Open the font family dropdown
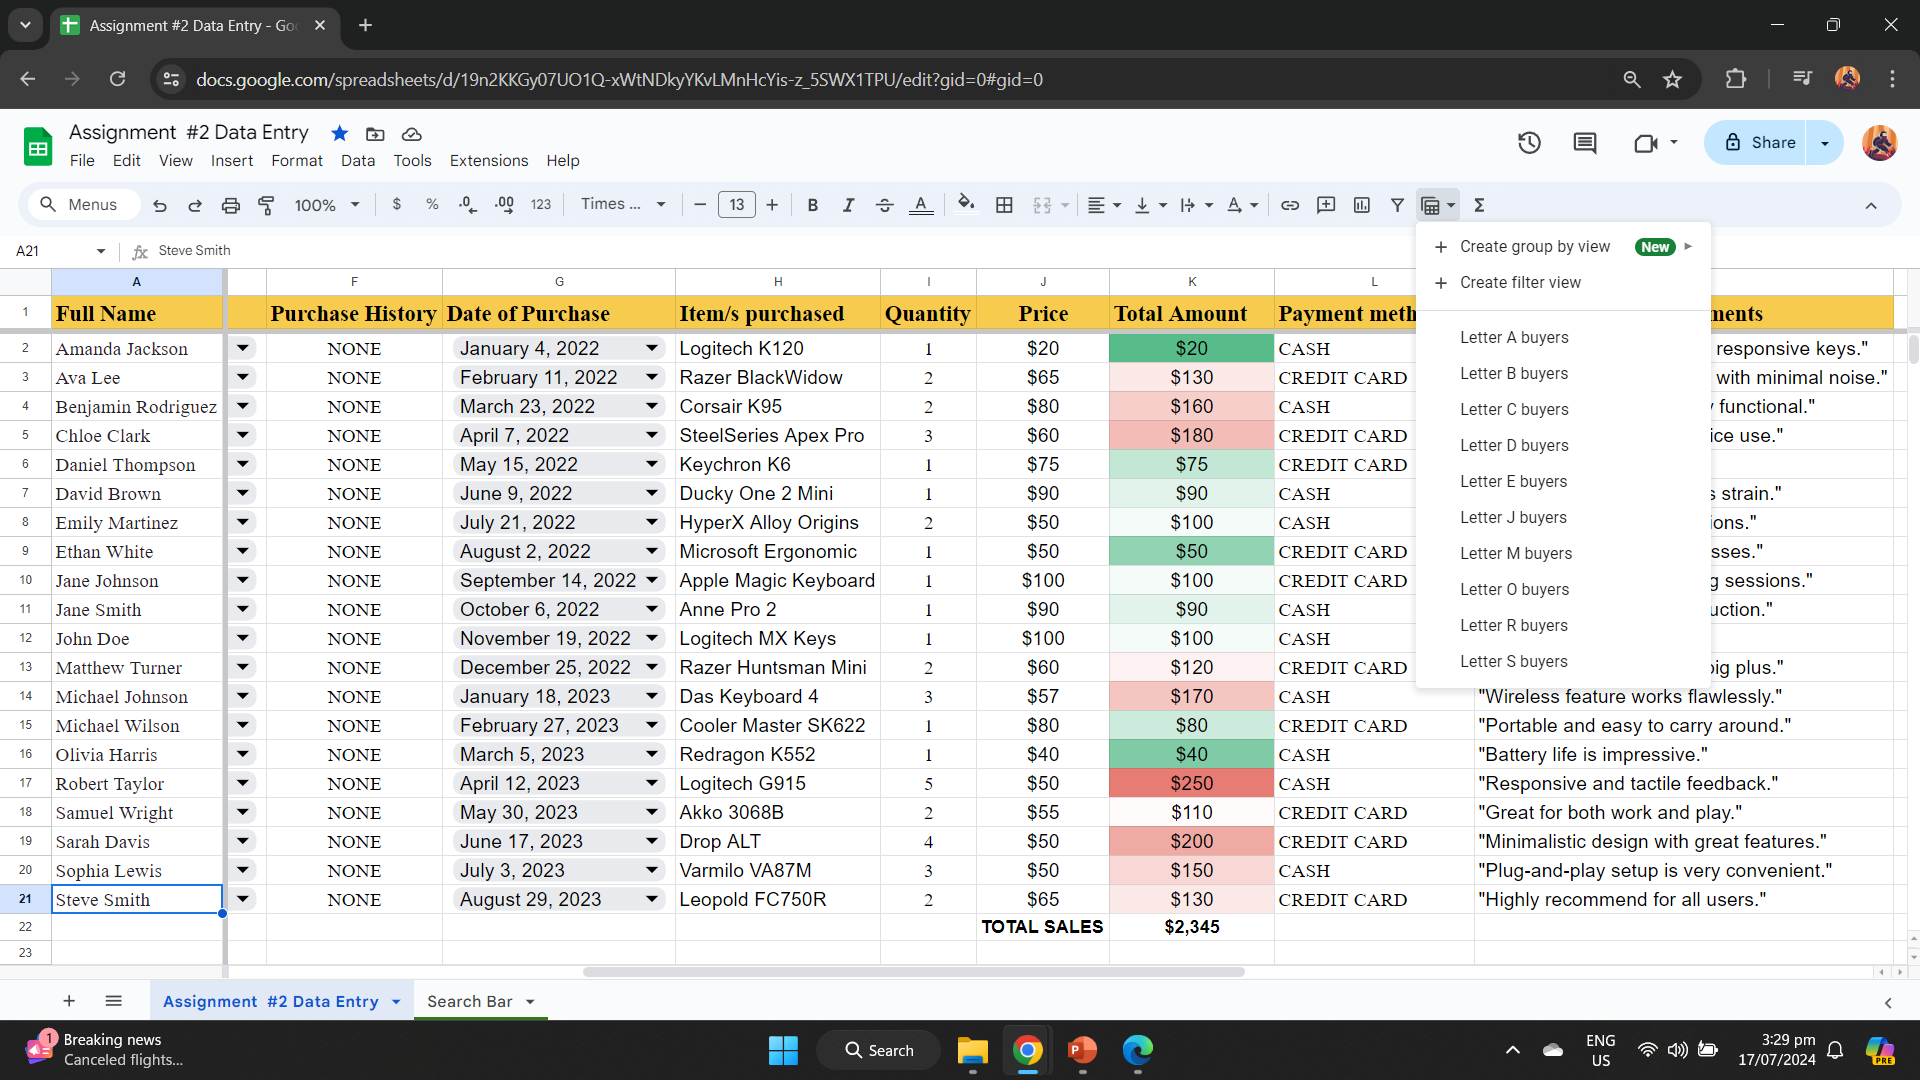Viewport: 1920px width, 1080px height. 623,204
